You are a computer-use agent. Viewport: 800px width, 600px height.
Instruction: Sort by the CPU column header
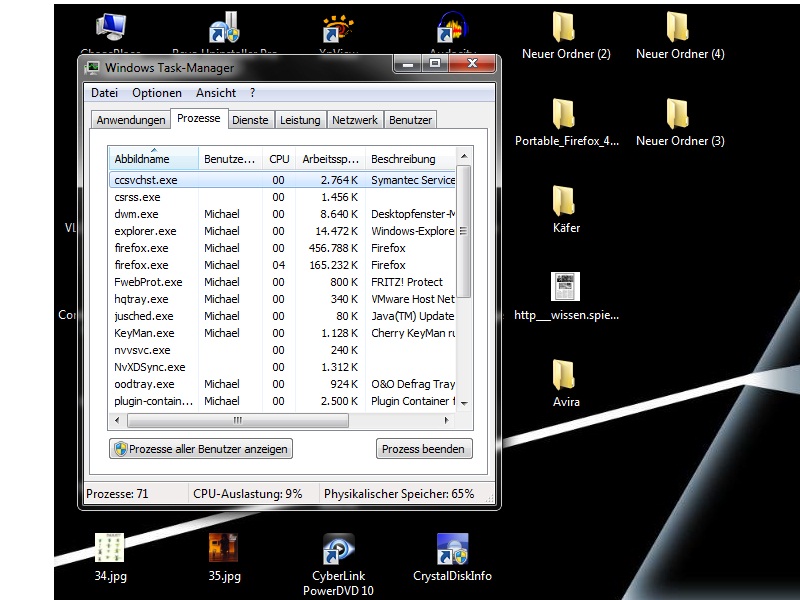pyautogui.click(x=279, y=159)
